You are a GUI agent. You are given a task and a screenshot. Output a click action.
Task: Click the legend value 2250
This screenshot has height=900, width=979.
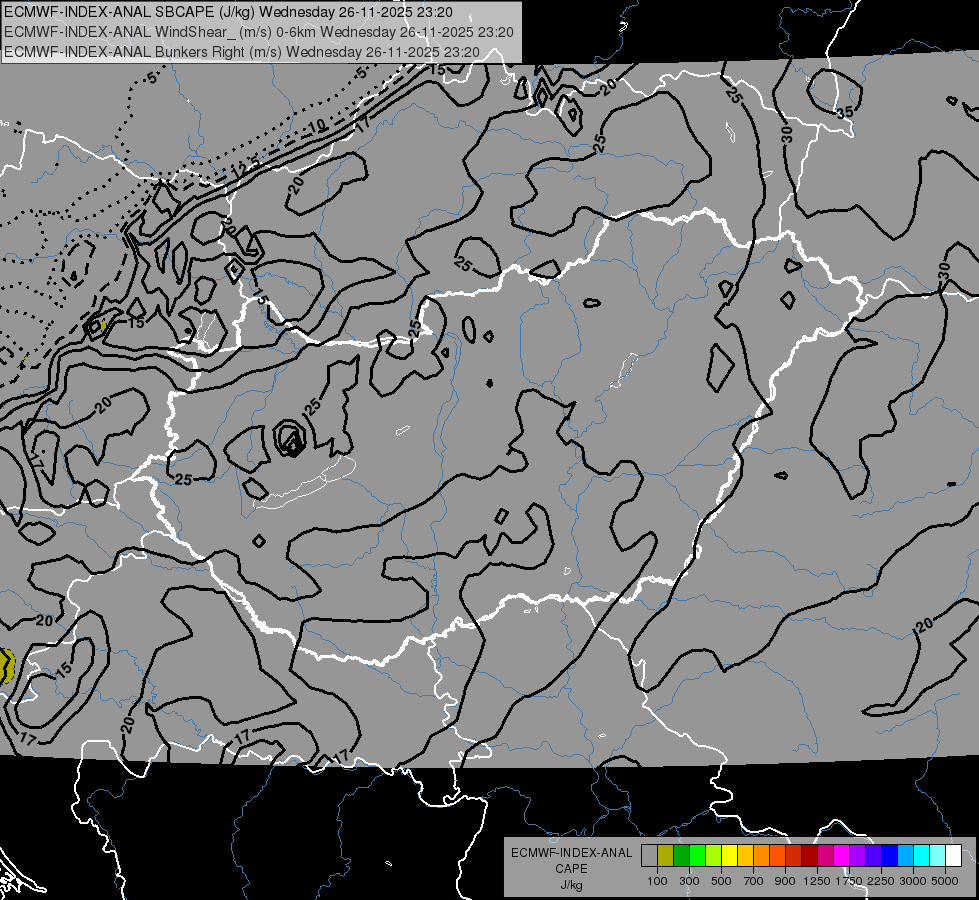tap(882, 881)
